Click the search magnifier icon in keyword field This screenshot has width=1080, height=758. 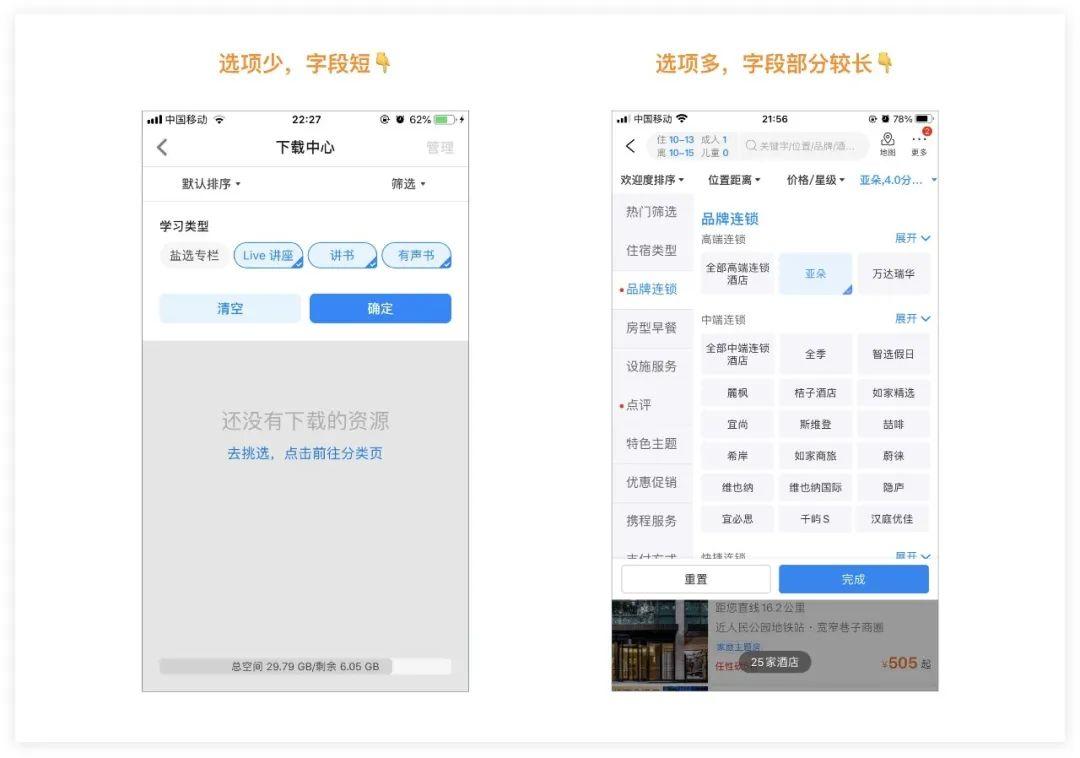pyautogui.click(x=751, y=145)
